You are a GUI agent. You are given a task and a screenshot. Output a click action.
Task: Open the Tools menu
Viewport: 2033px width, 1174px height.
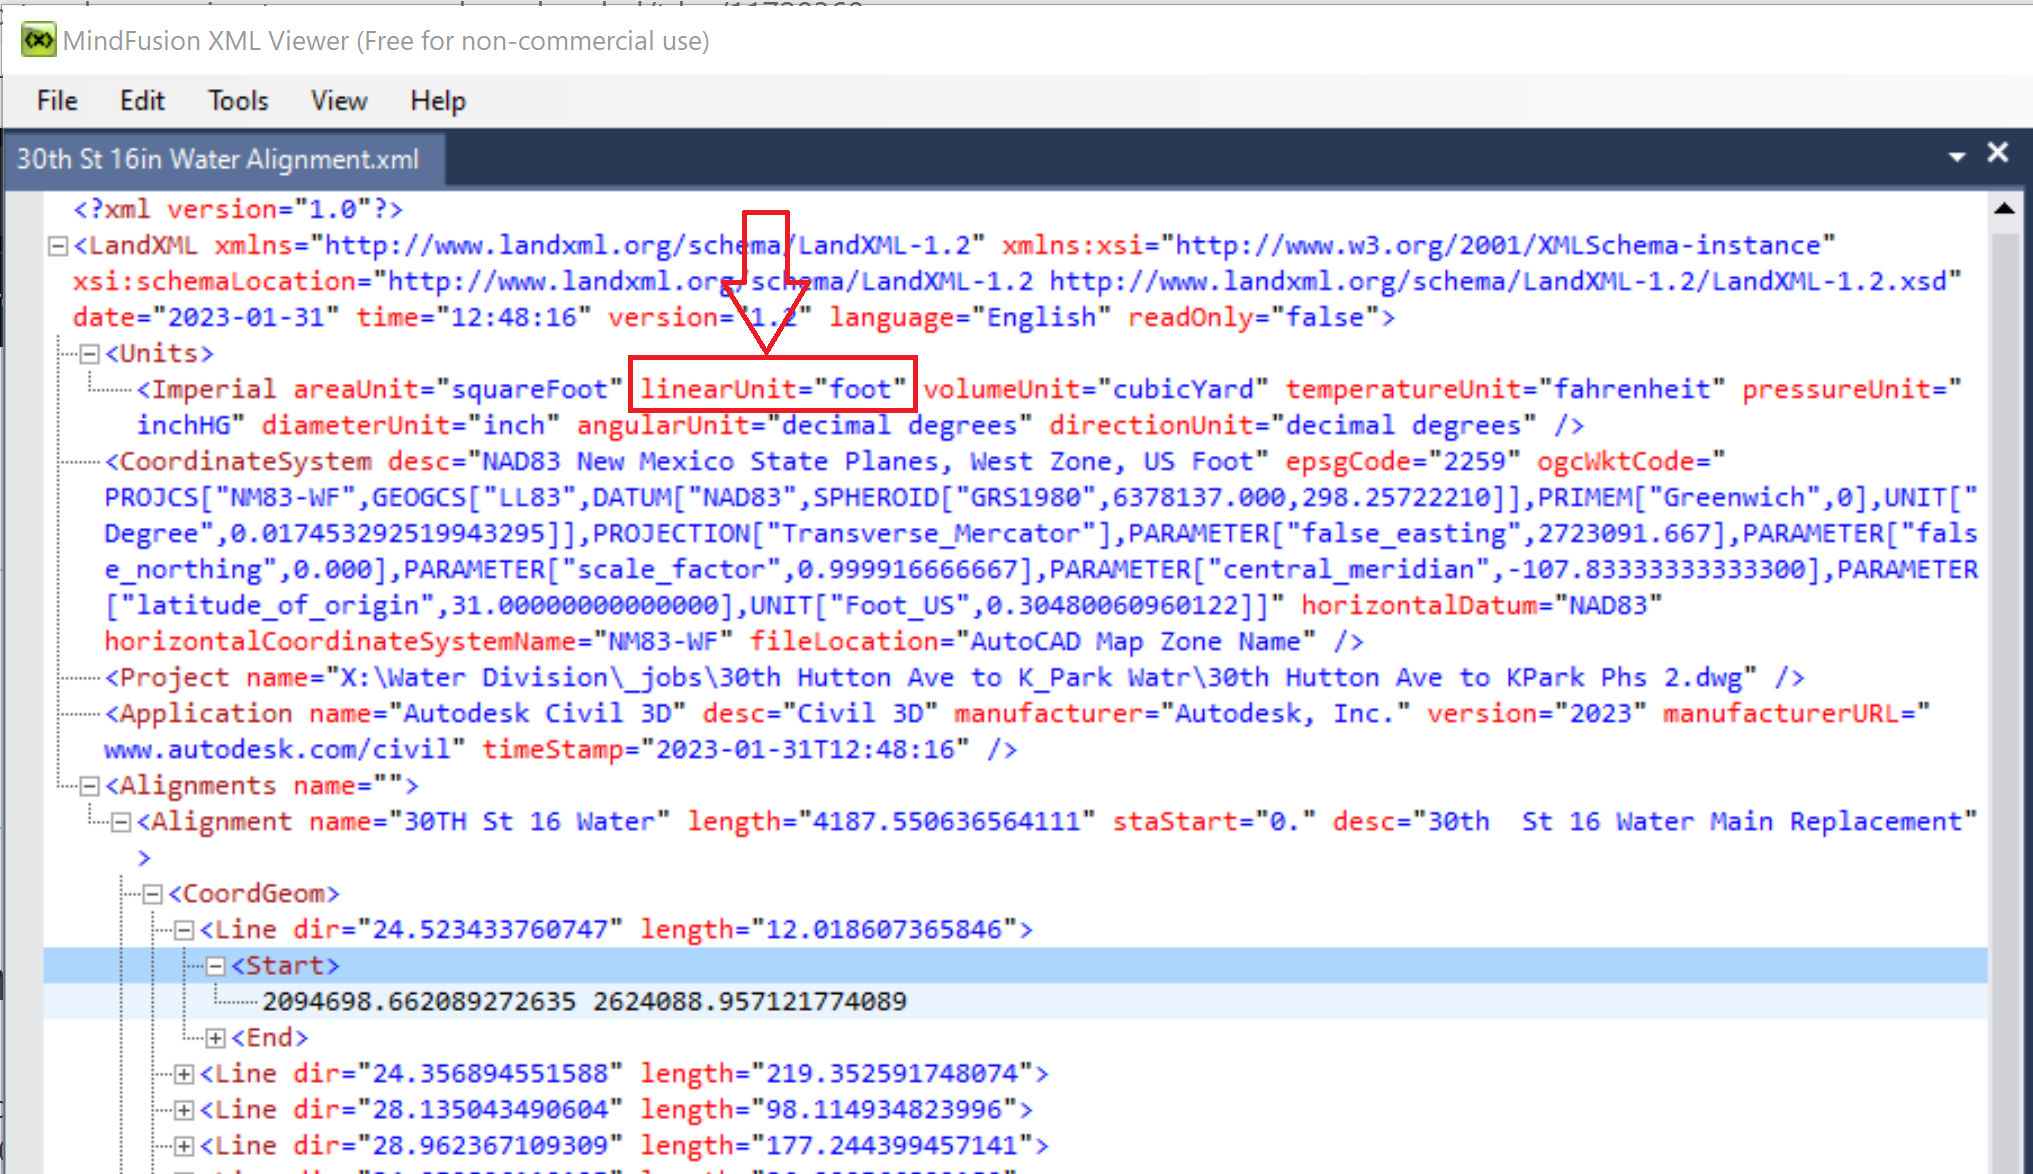point(237,100)
